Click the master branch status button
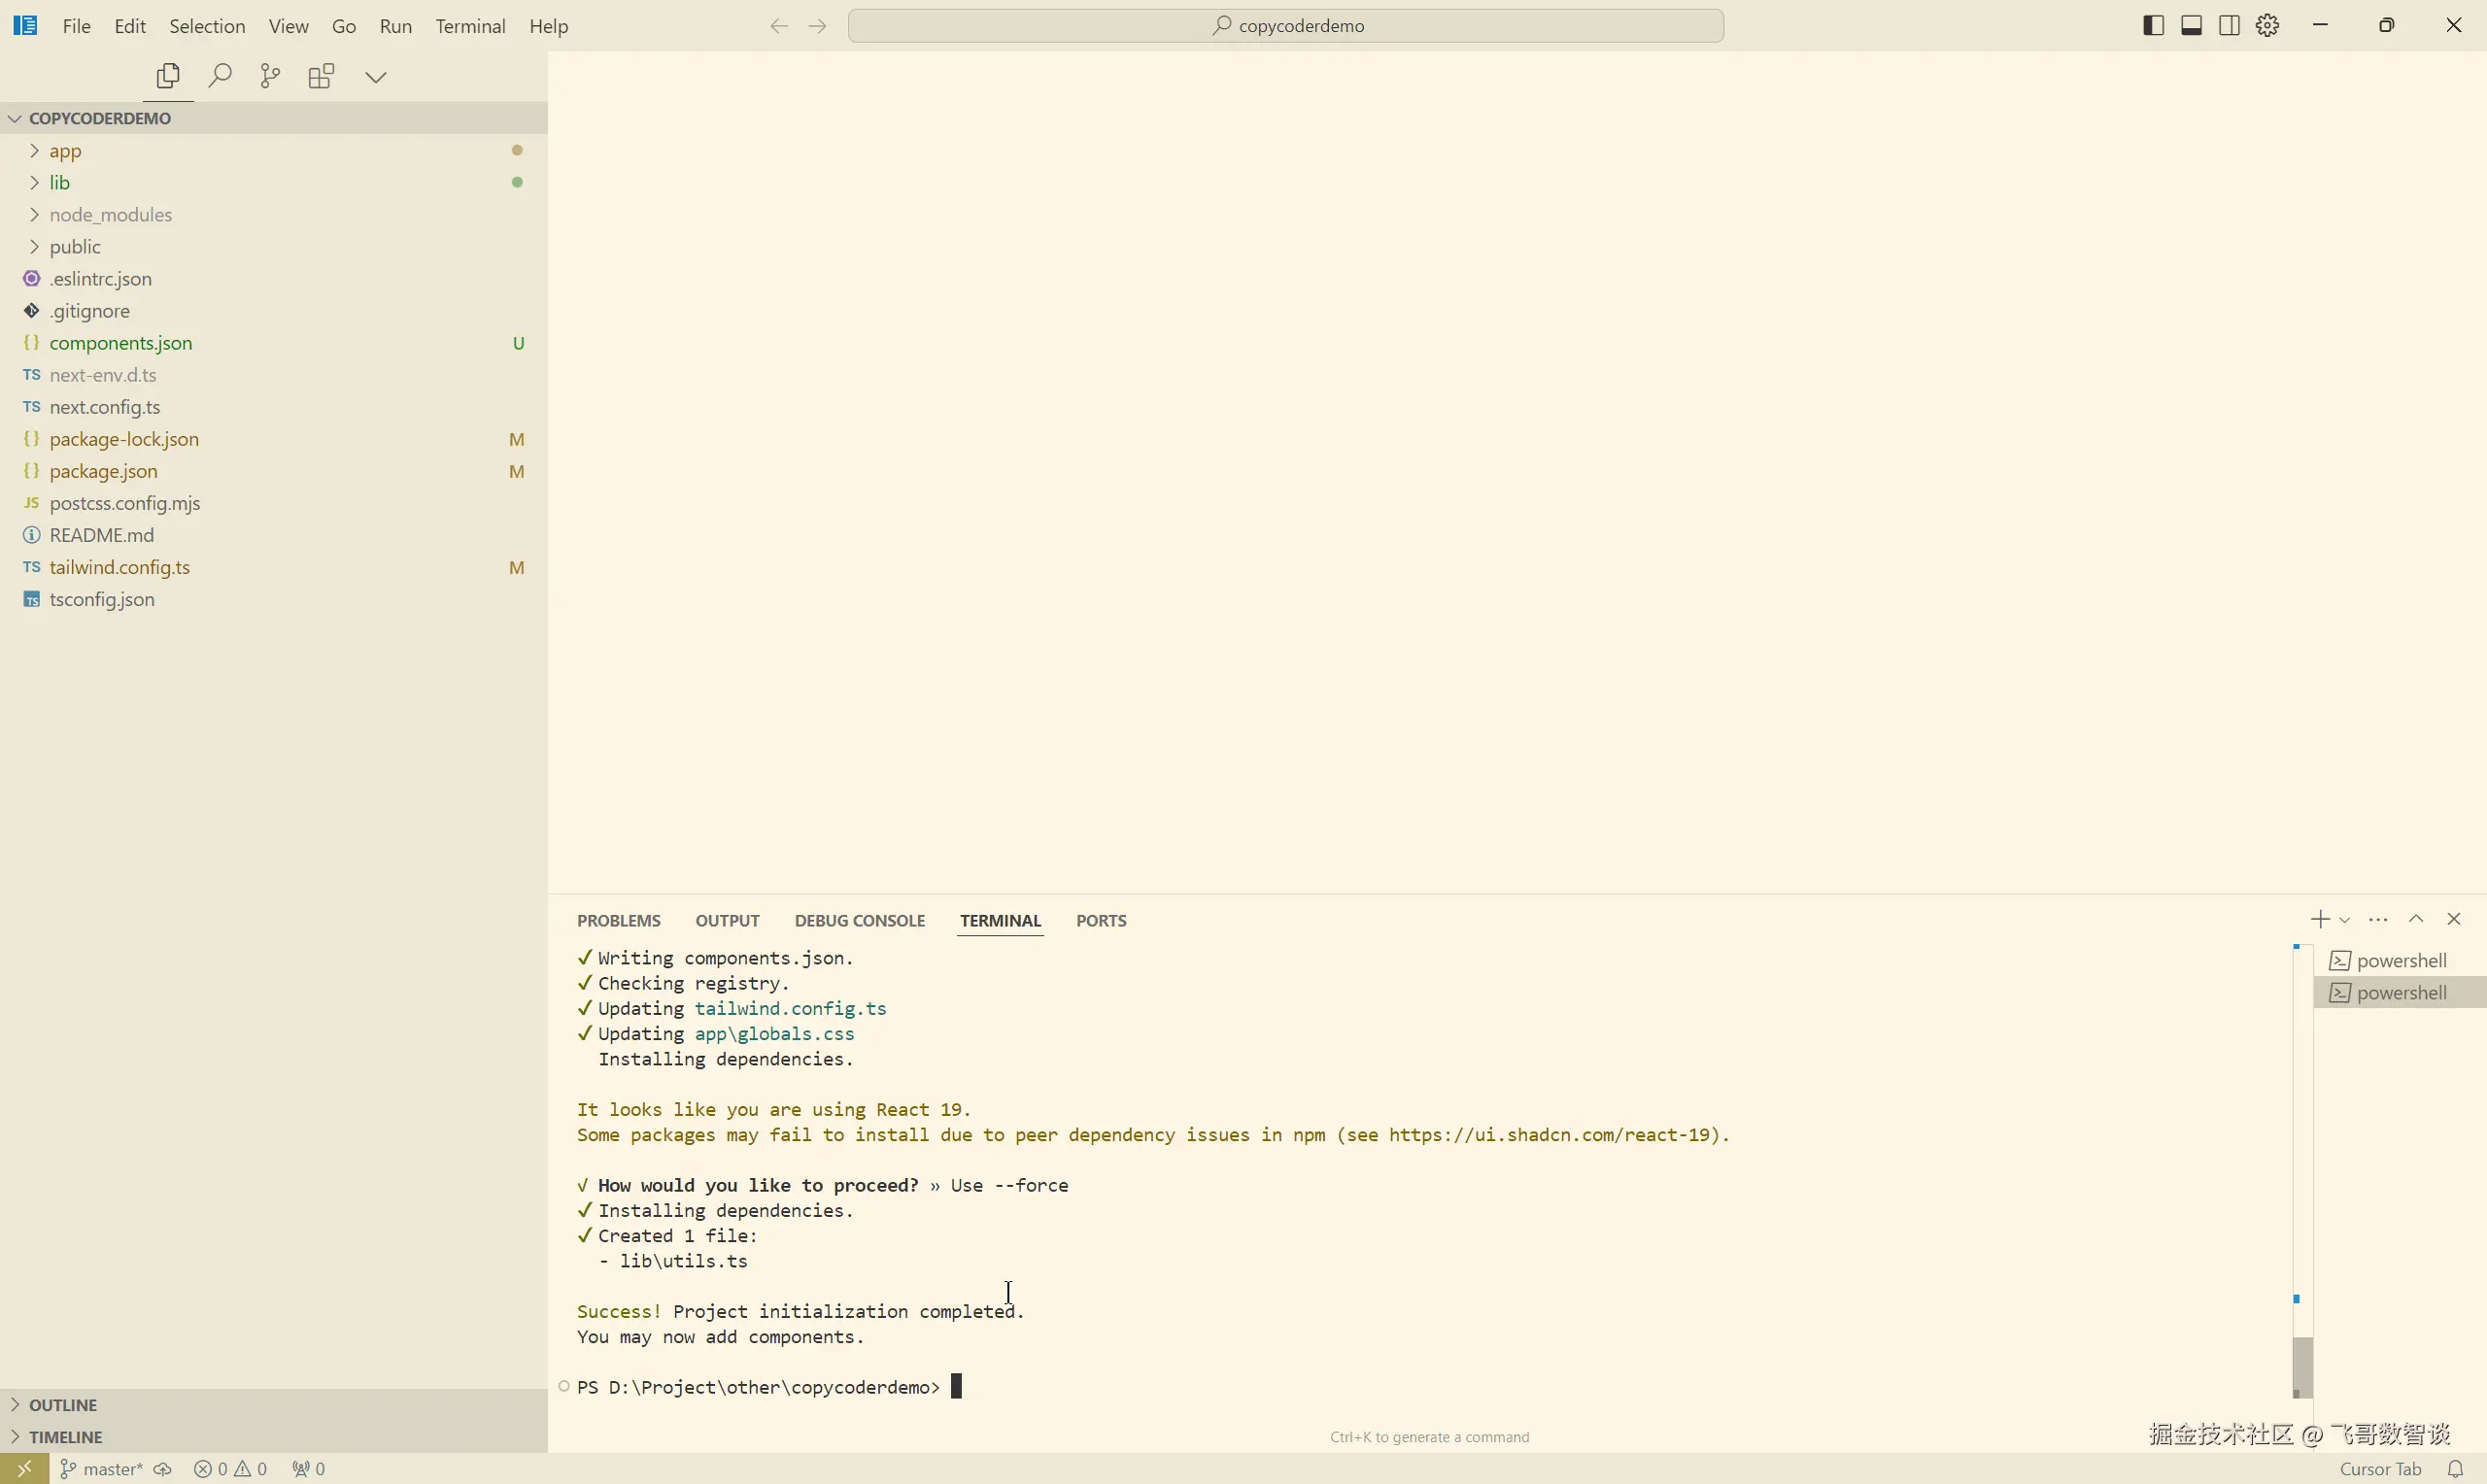The image size is (2487, 1484). 103,1469
